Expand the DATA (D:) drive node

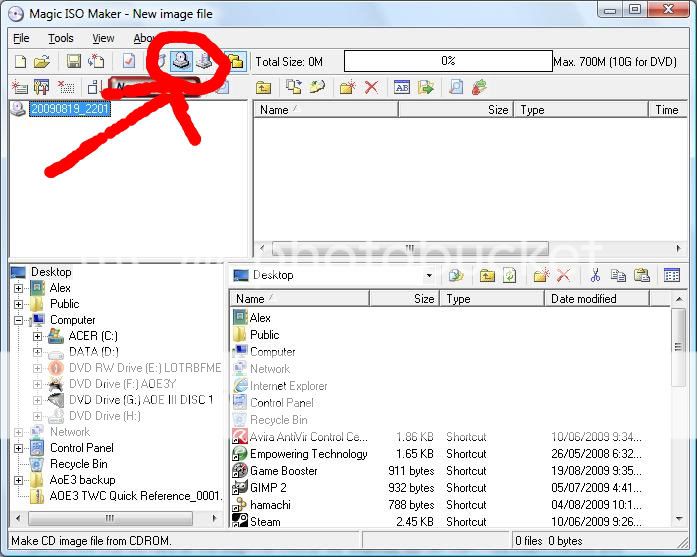37,352
